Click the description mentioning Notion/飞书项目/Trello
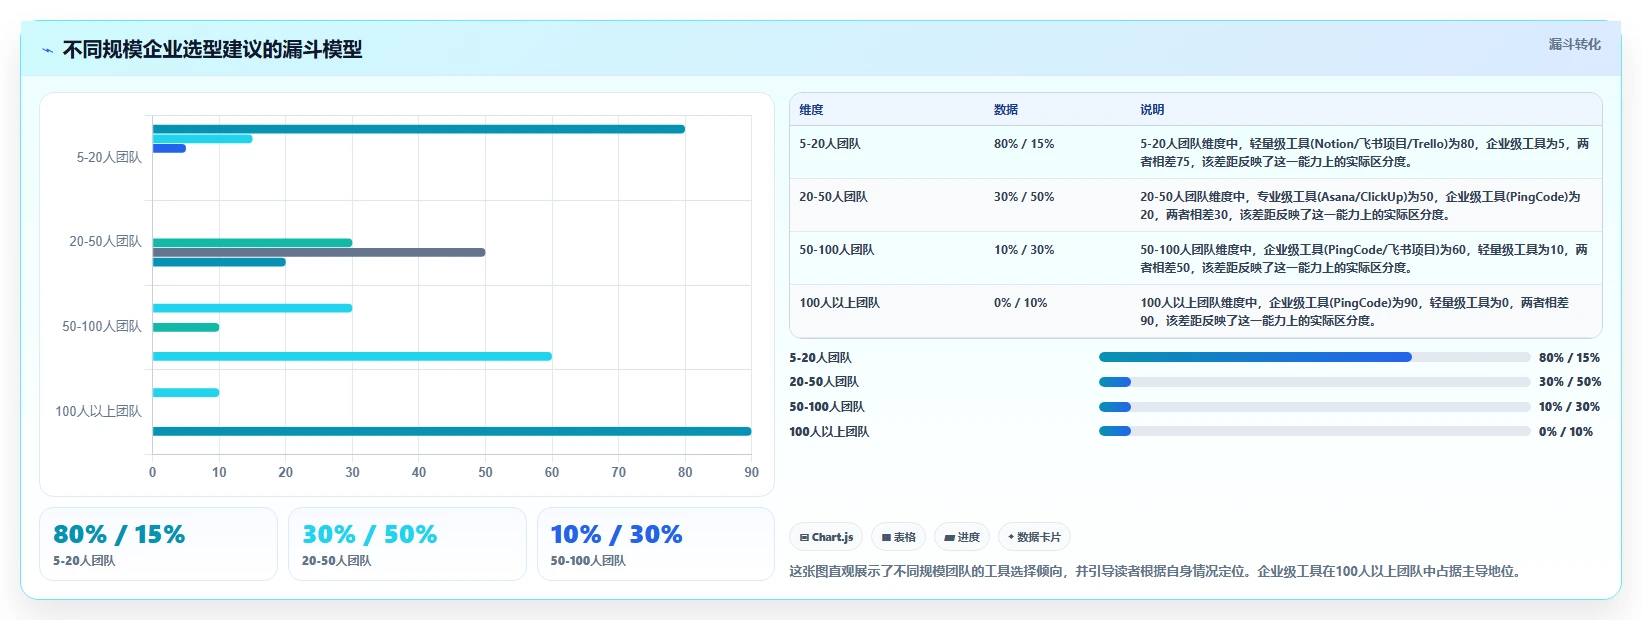 point(1364,153)
